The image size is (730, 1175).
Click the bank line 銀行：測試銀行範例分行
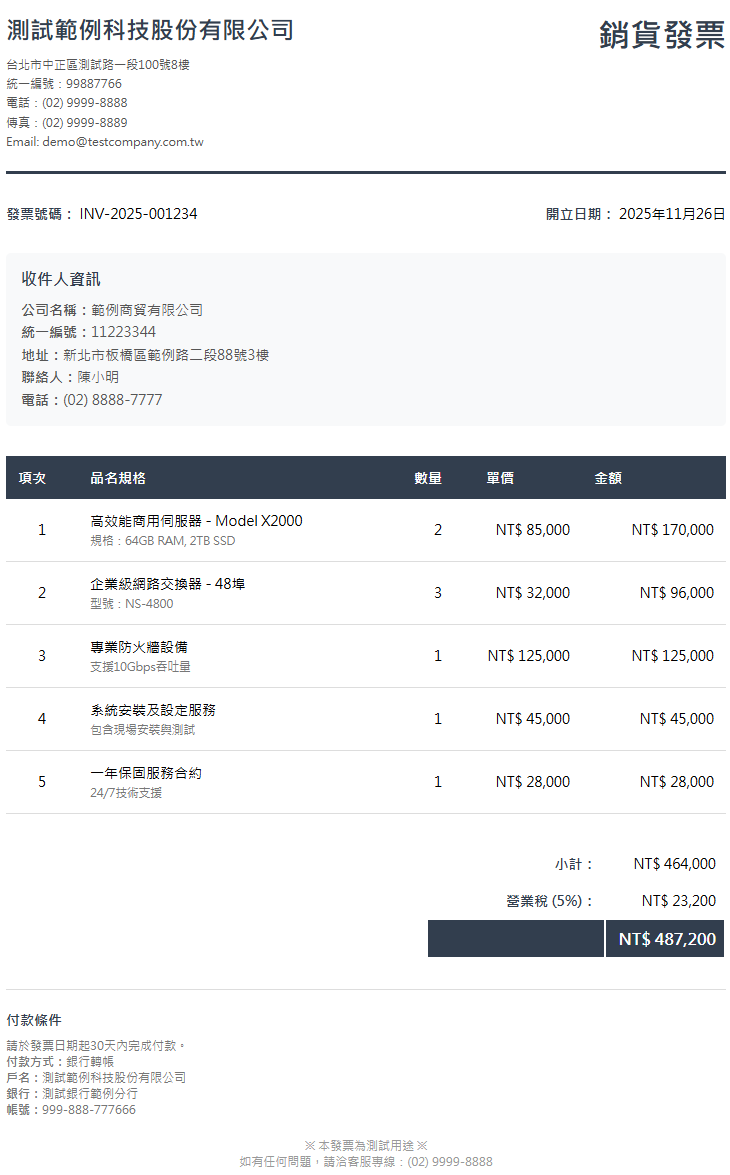pyautogui.click(x=72, y=1094)
